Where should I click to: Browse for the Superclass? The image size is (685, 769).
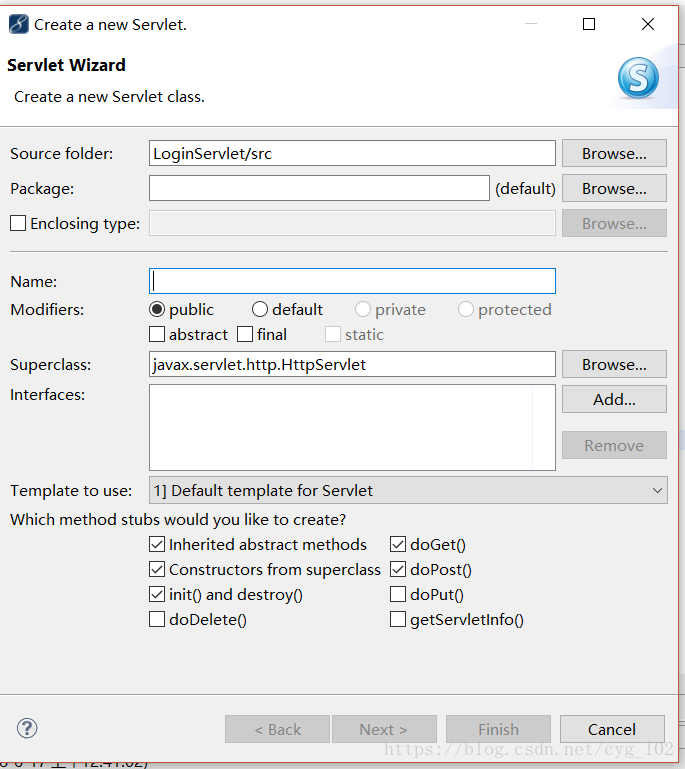pos(614,364)
